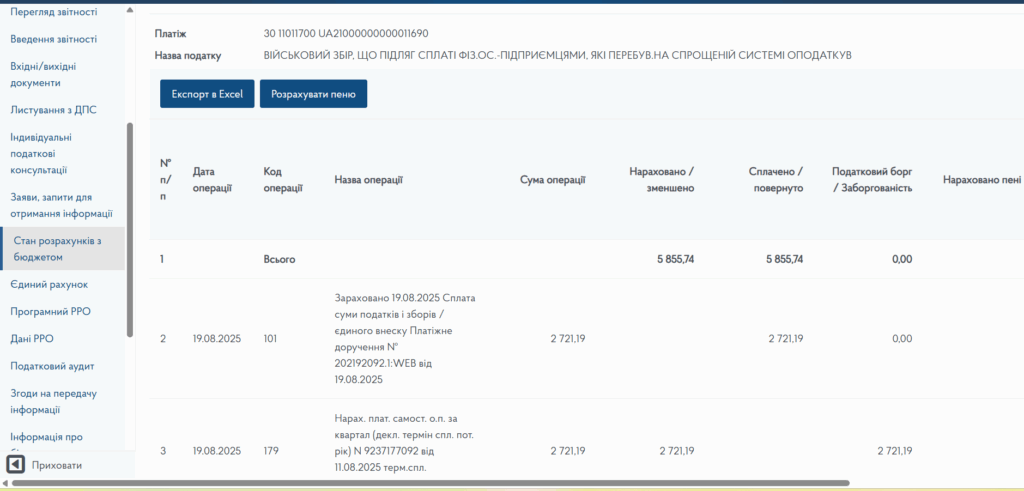Click the collapse sidebar arrow icon
The height and width of the screenshot is (491, 1024).
point(15,465)
